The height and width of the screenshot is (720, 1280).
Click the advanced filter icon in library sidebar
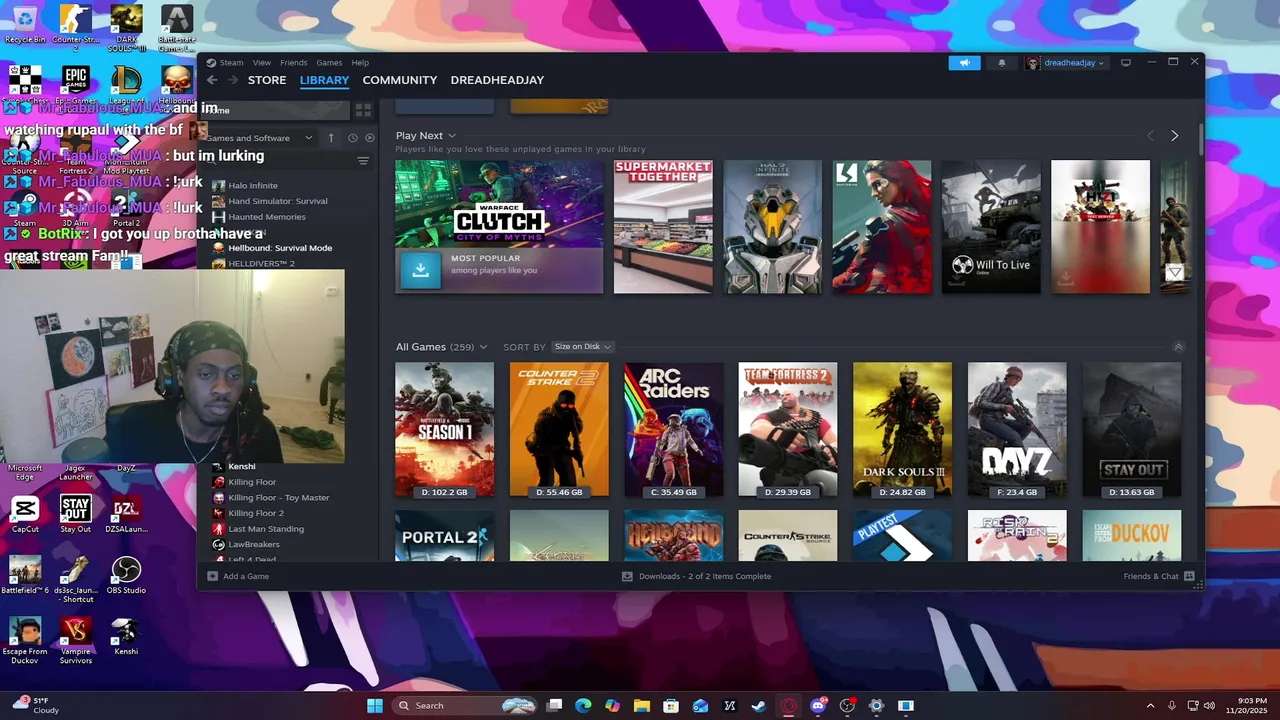click(x=363, y=161)
